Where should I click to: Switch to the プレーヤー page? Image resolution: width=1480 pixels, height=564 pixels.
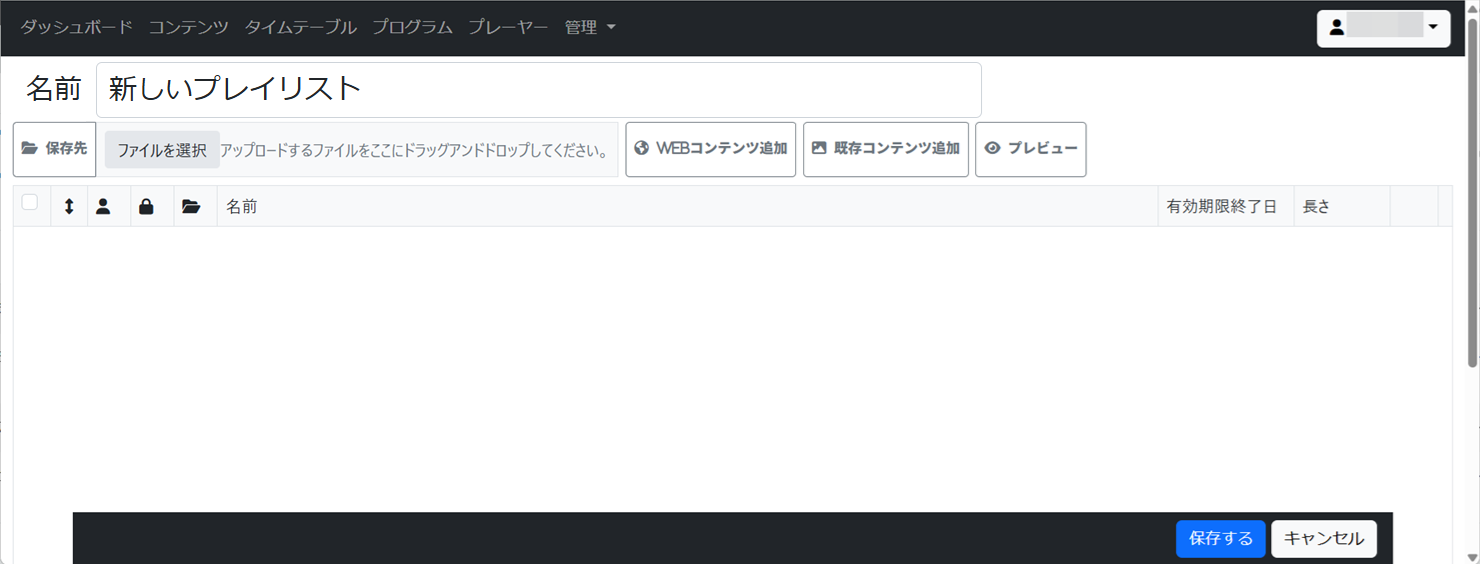[x=508, y=28]
